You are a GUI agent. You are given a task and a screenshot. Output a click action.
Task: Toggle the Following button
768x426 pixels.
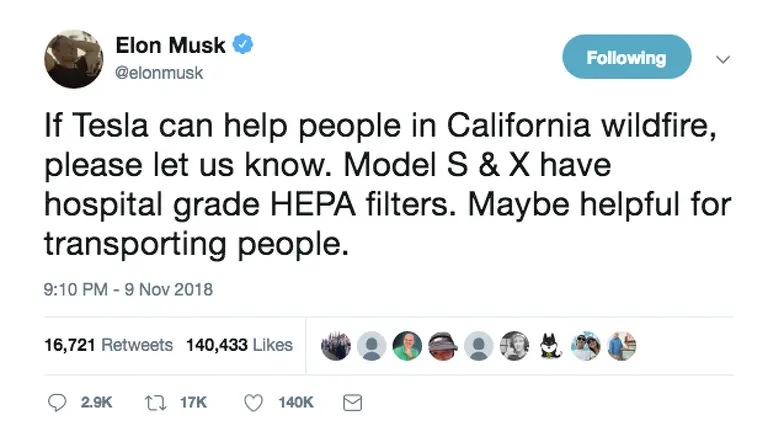pyautogui.click(x=626, y=58)
